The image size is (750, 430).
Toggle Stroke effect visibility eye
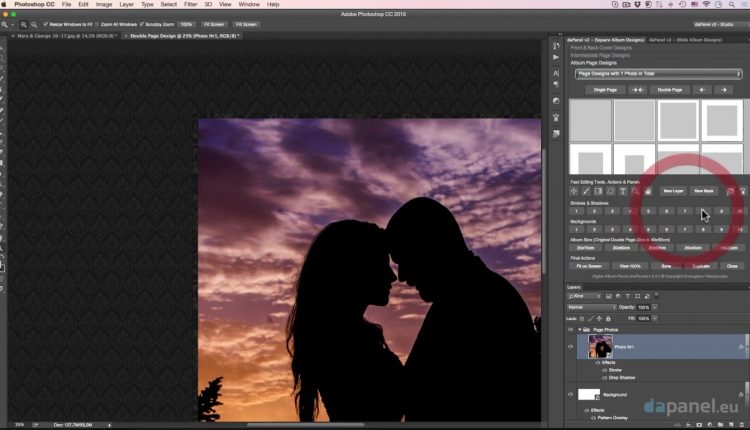605,370
